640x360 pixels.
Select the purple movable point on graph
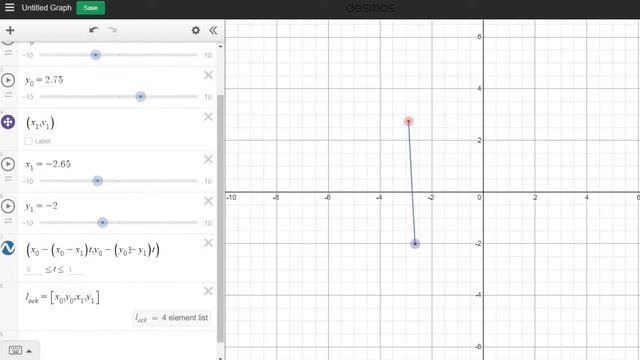[x=415, y=244]
